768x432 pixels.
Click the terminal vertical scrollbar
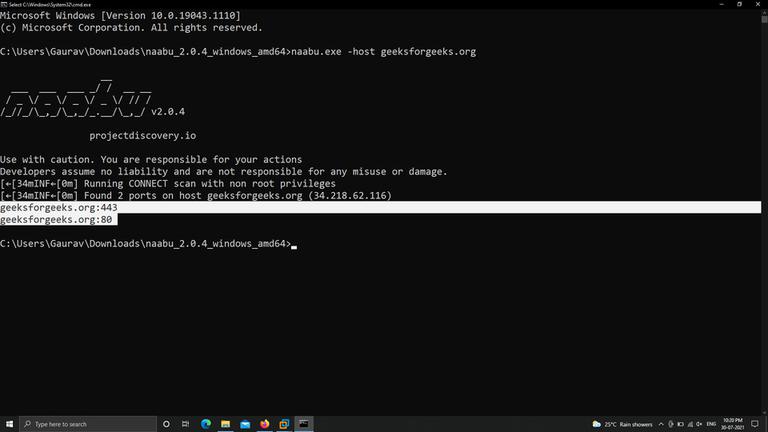[x=764, y=212]
